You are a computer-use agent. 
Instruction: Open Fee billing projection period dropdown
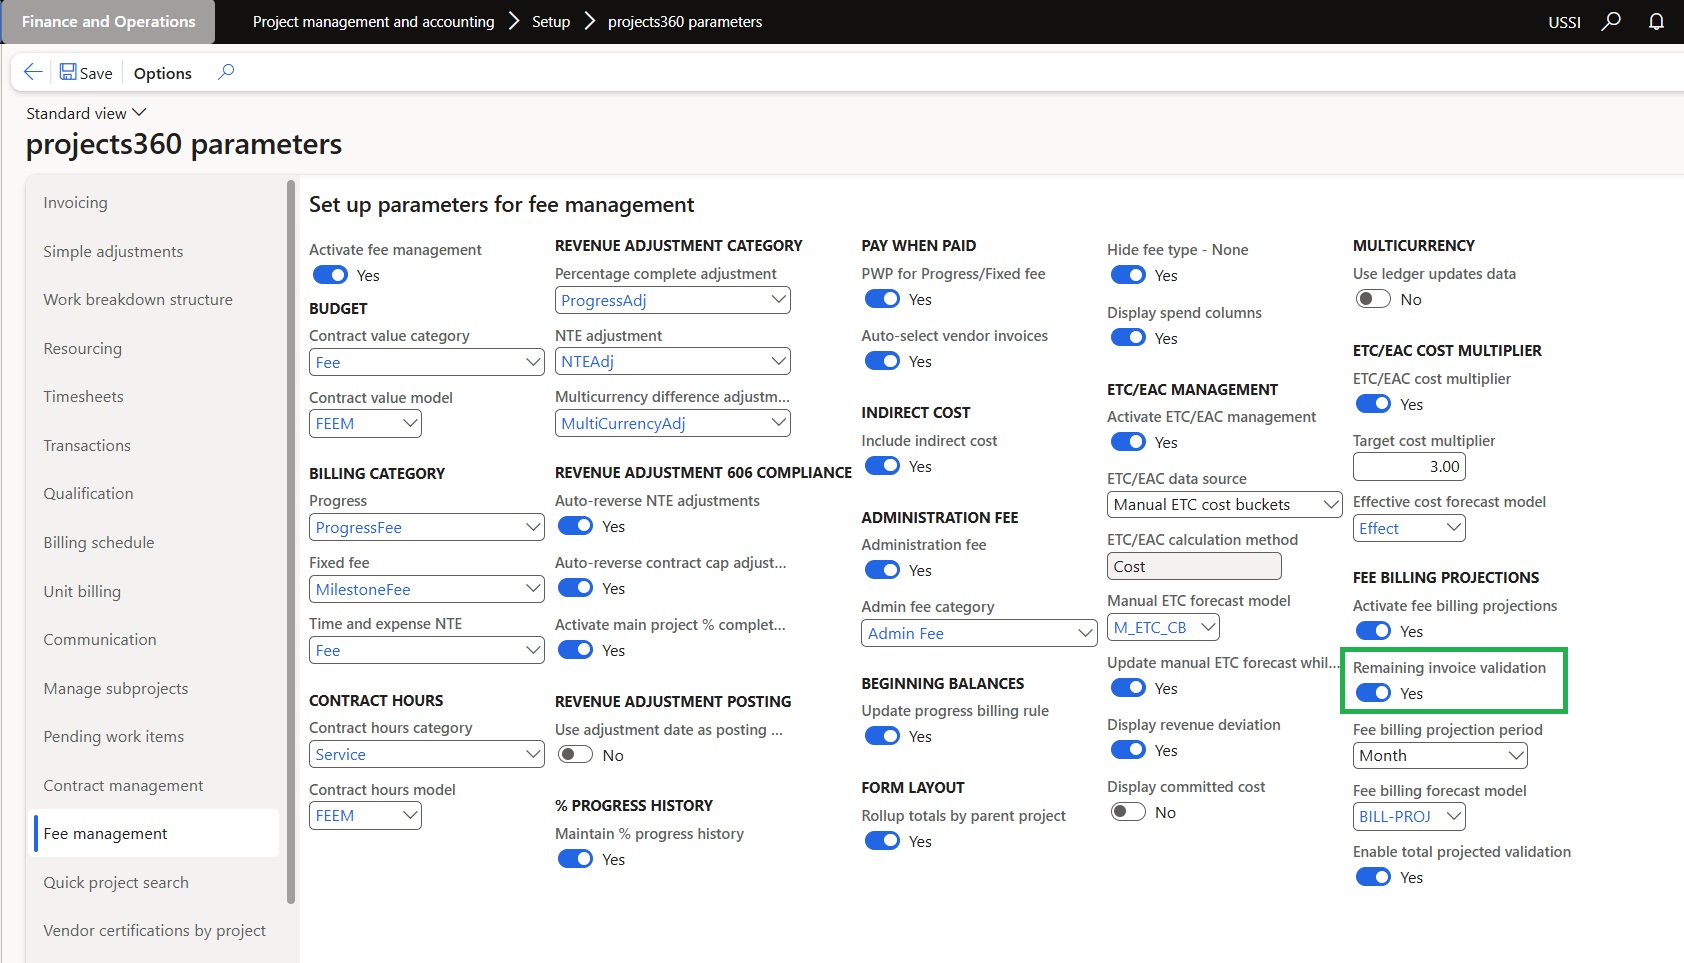1516,755
